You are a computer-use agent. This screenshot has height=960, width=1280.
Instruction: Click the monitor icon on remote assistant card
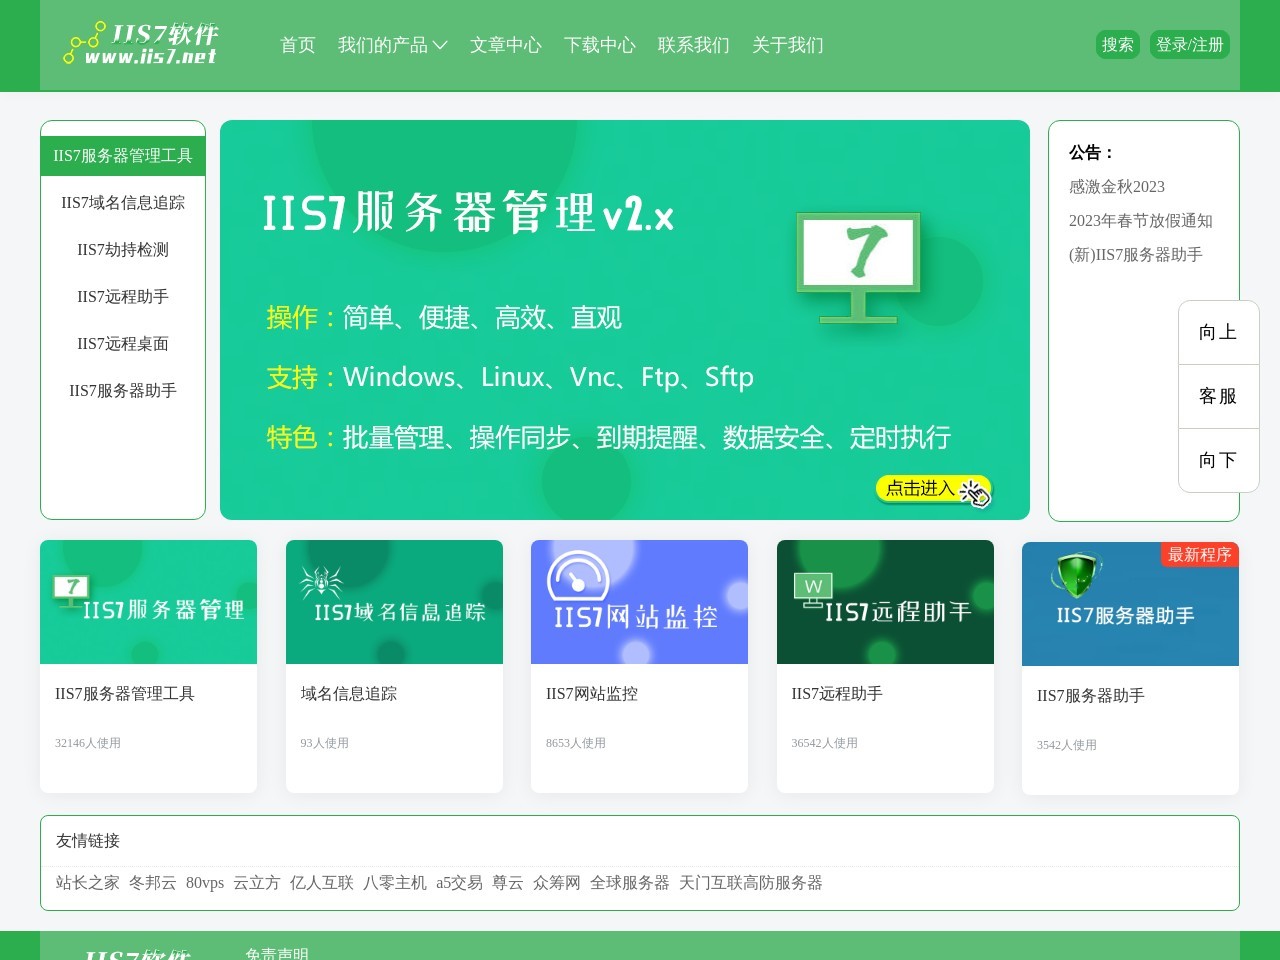click(812, 590)
